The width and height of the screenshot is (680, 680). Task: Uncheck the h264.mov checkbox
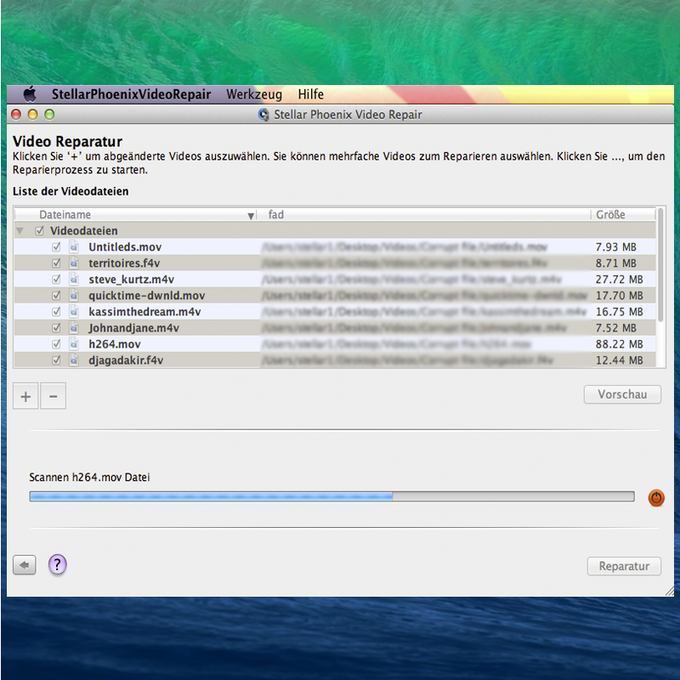(56, 344)
